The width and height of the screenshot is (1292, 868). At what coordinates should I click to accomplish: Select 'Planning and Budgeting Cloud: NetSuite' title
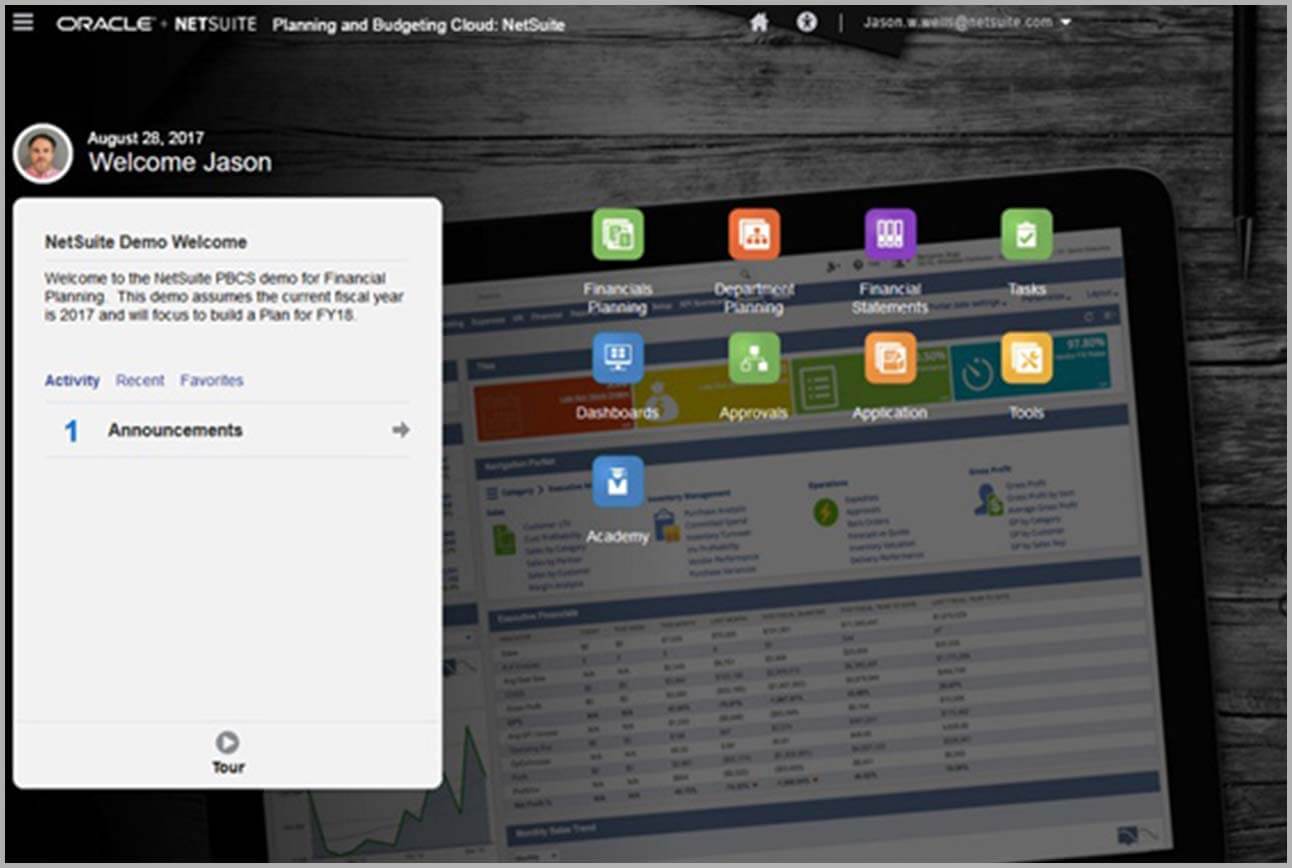pyautogui.click(x=419, y=24)
